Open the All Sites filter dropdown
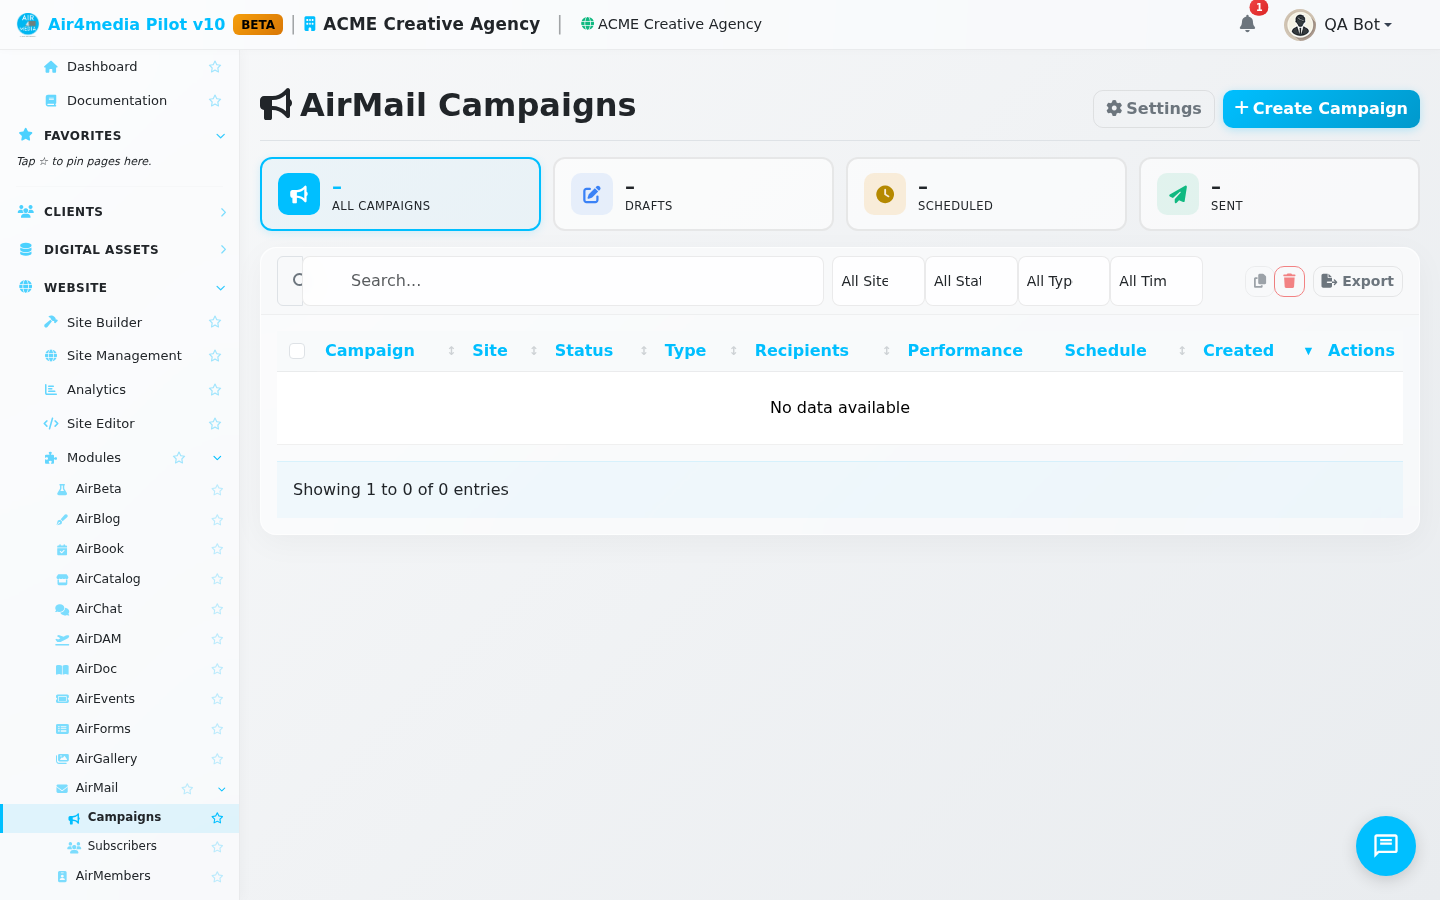1440x900 pixels. click(878, 281)
